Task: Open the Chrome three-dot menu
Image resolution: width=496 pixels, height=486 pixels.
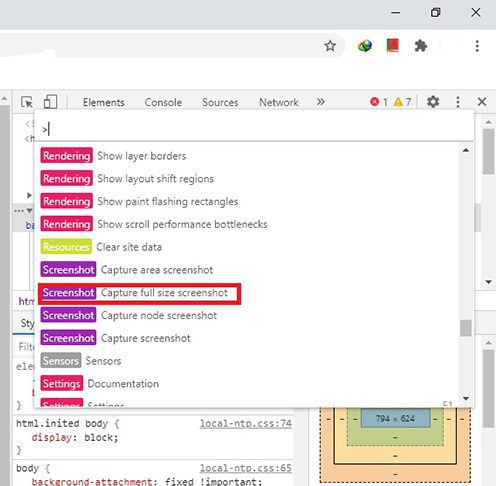Action: coord(477,46)
